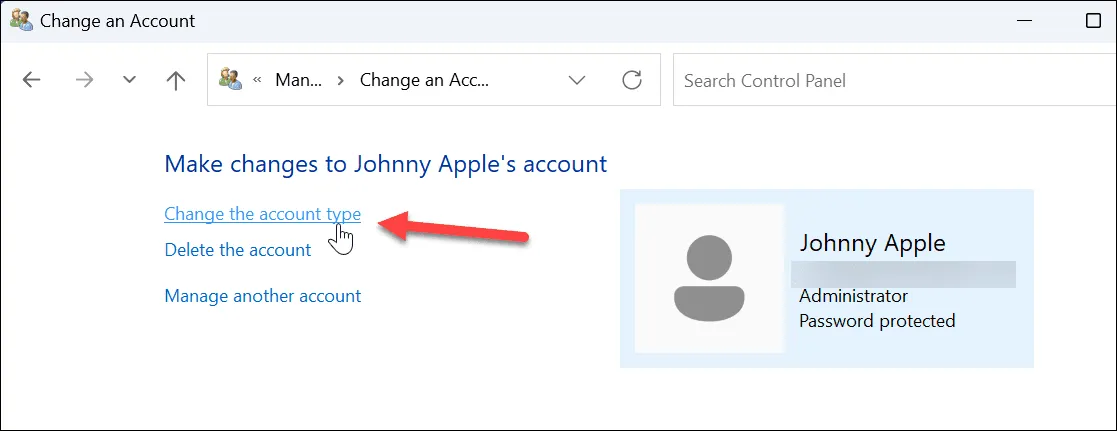Open Manage another account link

(x=263, y=296)
